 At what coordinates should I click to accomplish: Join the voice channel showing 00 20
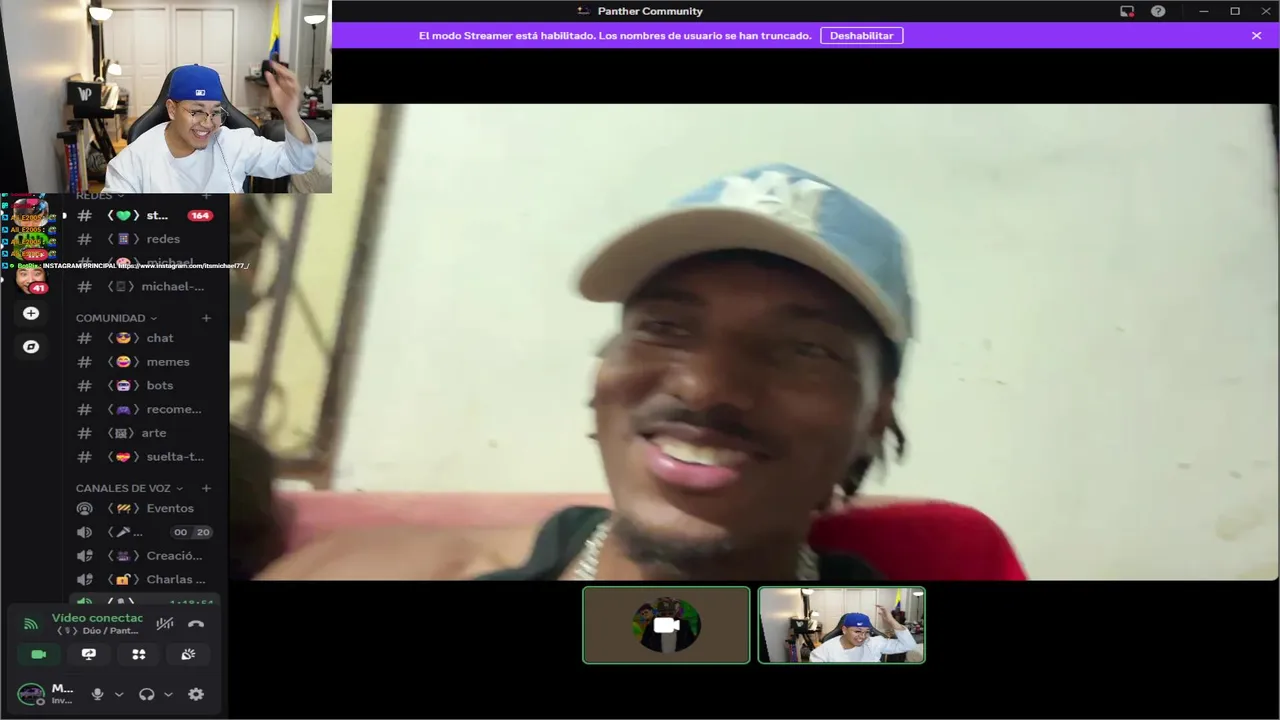pyautogui.click(x=145, y=532)
